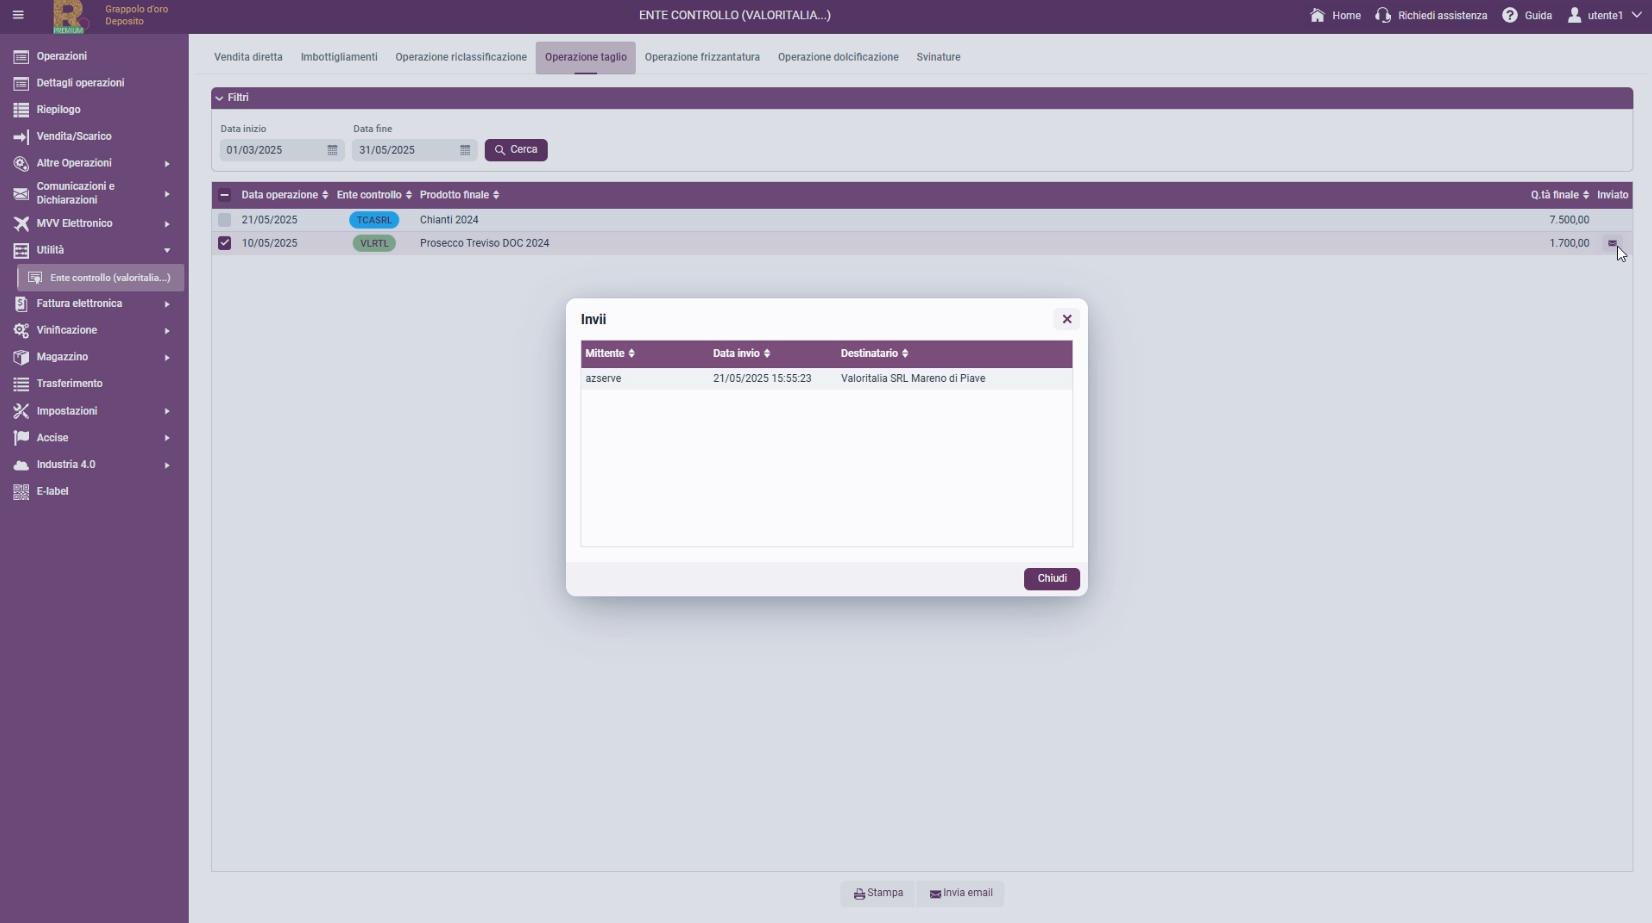This screenshot has height=923, width=1652.
Task: Click the E-label QR icon
Action: click(21, 492)
